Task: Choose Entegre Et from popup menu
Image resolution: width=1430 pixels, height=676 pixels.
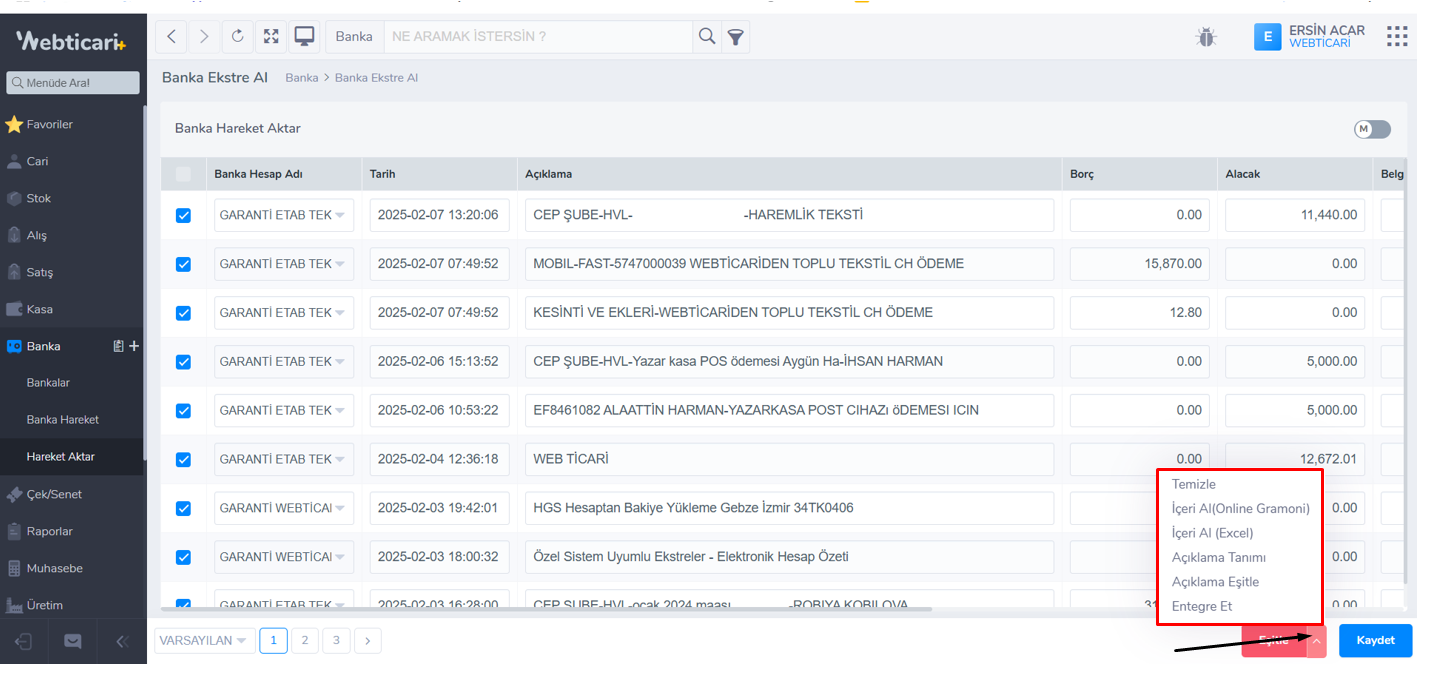Action: click(1201, 606)
